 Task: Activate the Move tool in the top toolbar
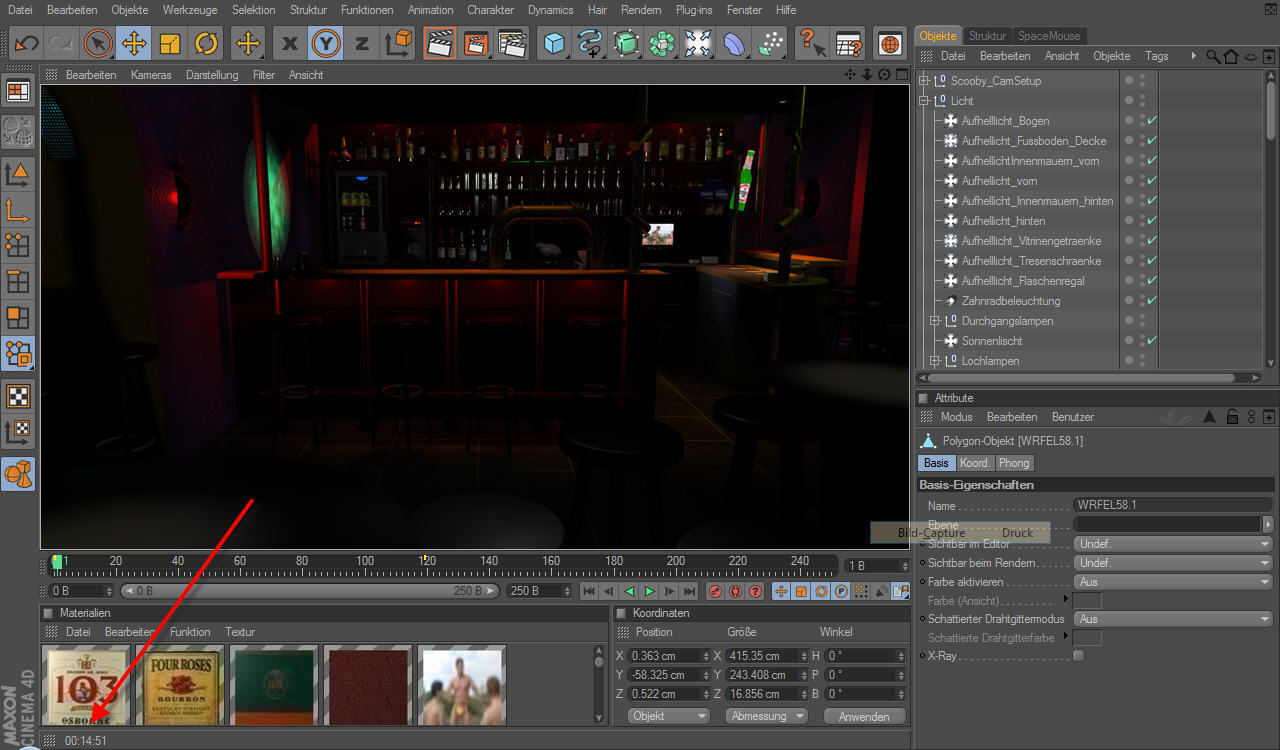pyautogui.click(x=134, y=43)
